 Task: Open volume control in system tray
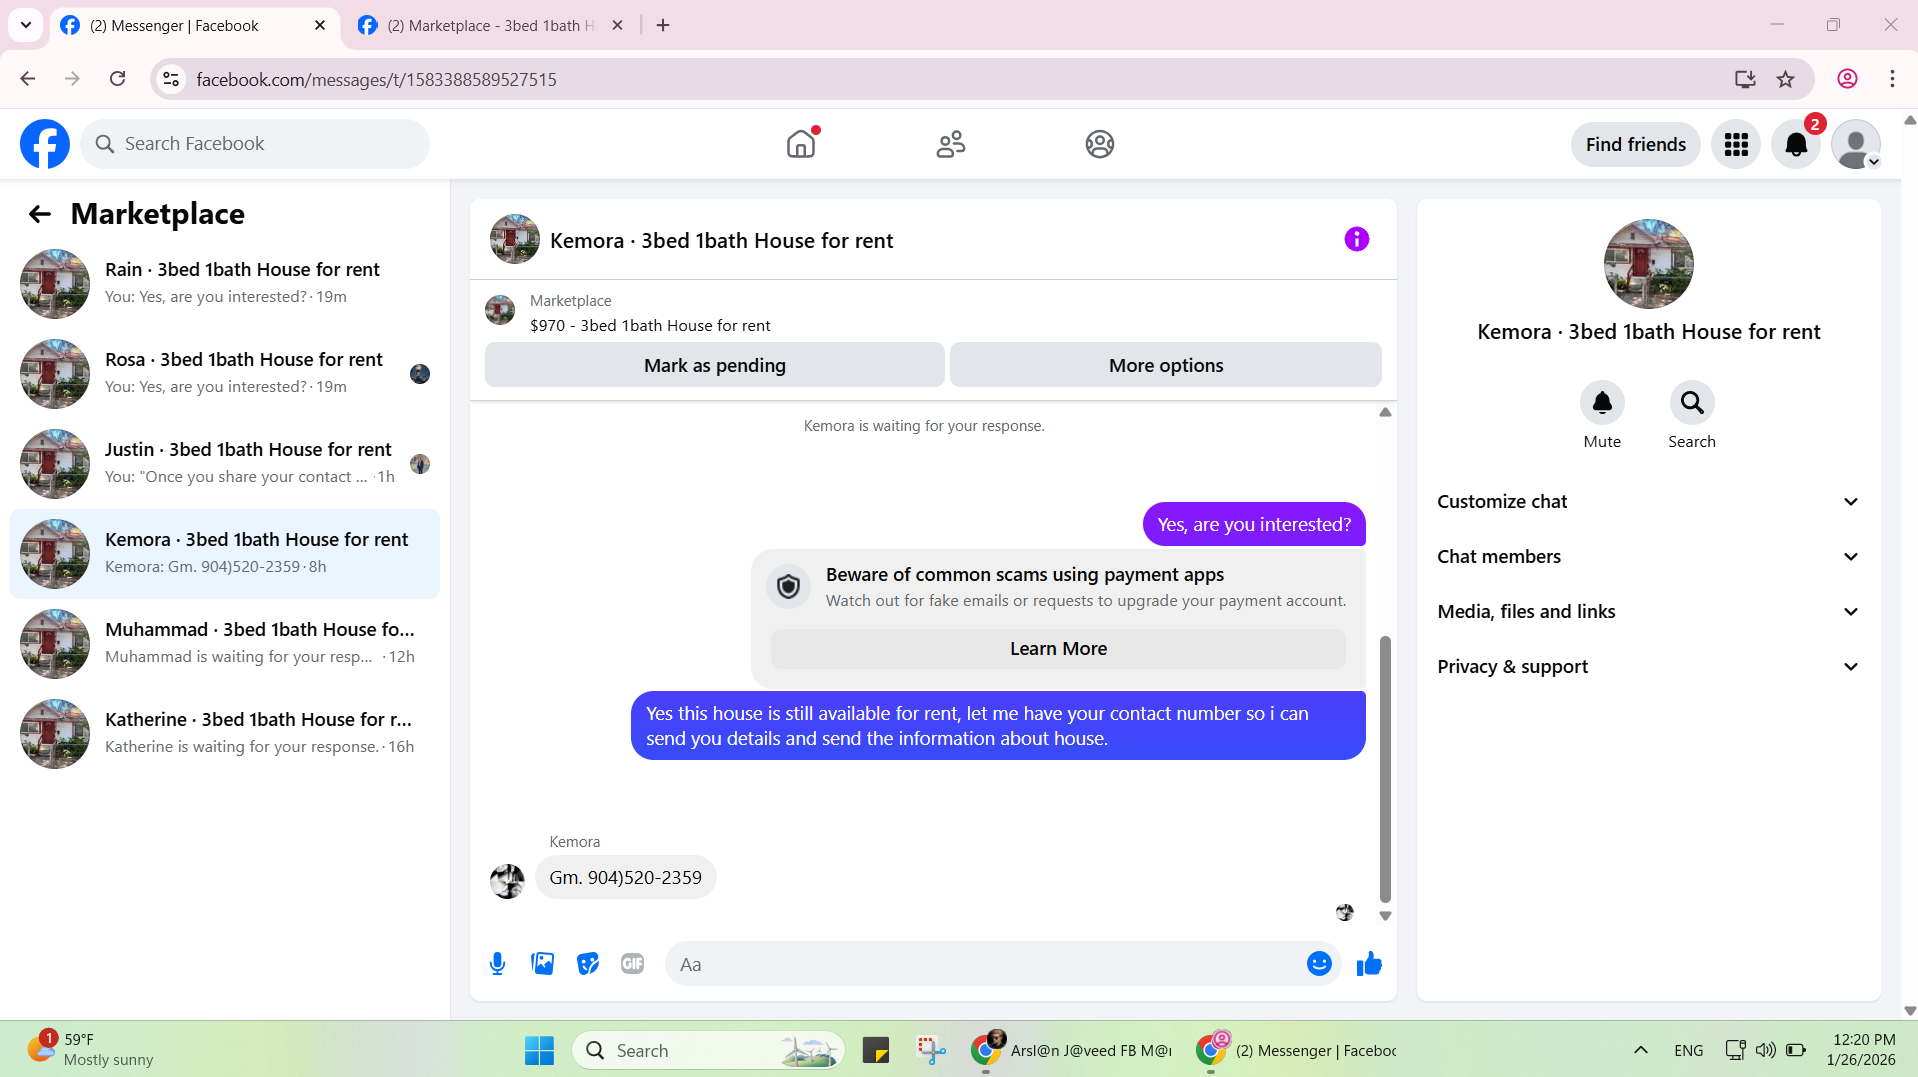coord(1765,1050)
